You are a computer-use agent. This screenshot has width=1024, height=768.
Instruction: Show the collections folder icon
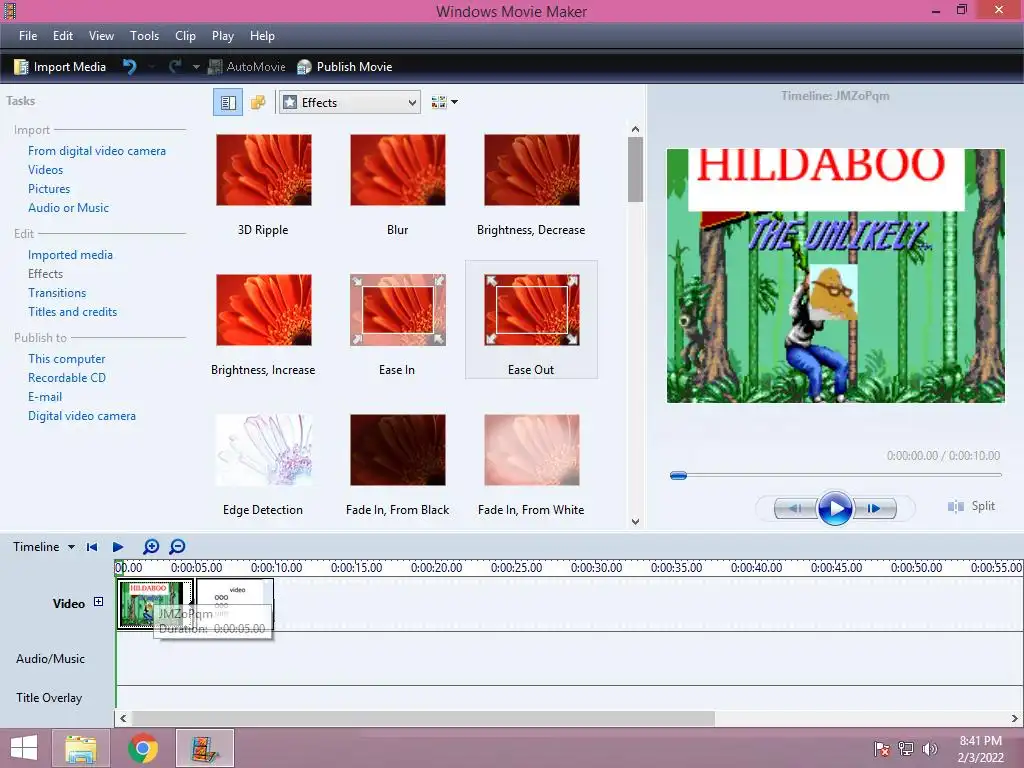tap(259, 103)
